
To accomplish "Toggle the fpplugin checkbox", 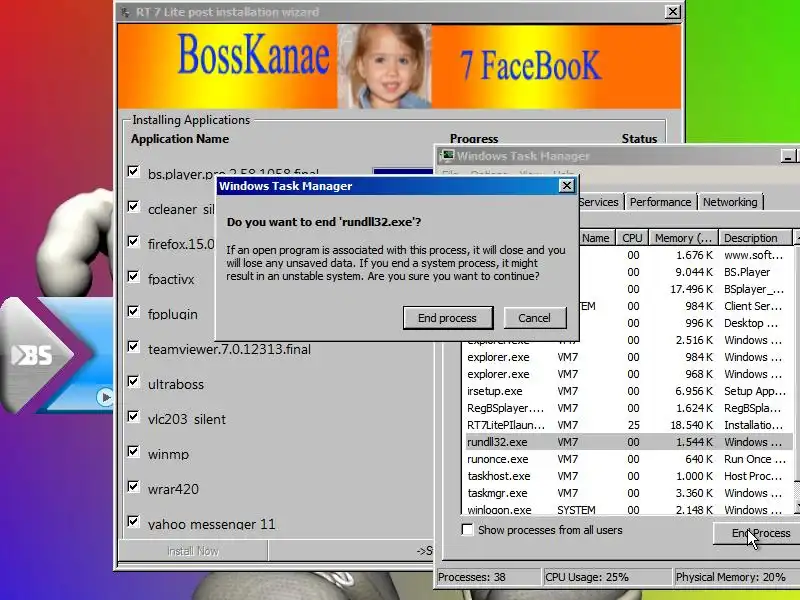I will pos(134,311).
